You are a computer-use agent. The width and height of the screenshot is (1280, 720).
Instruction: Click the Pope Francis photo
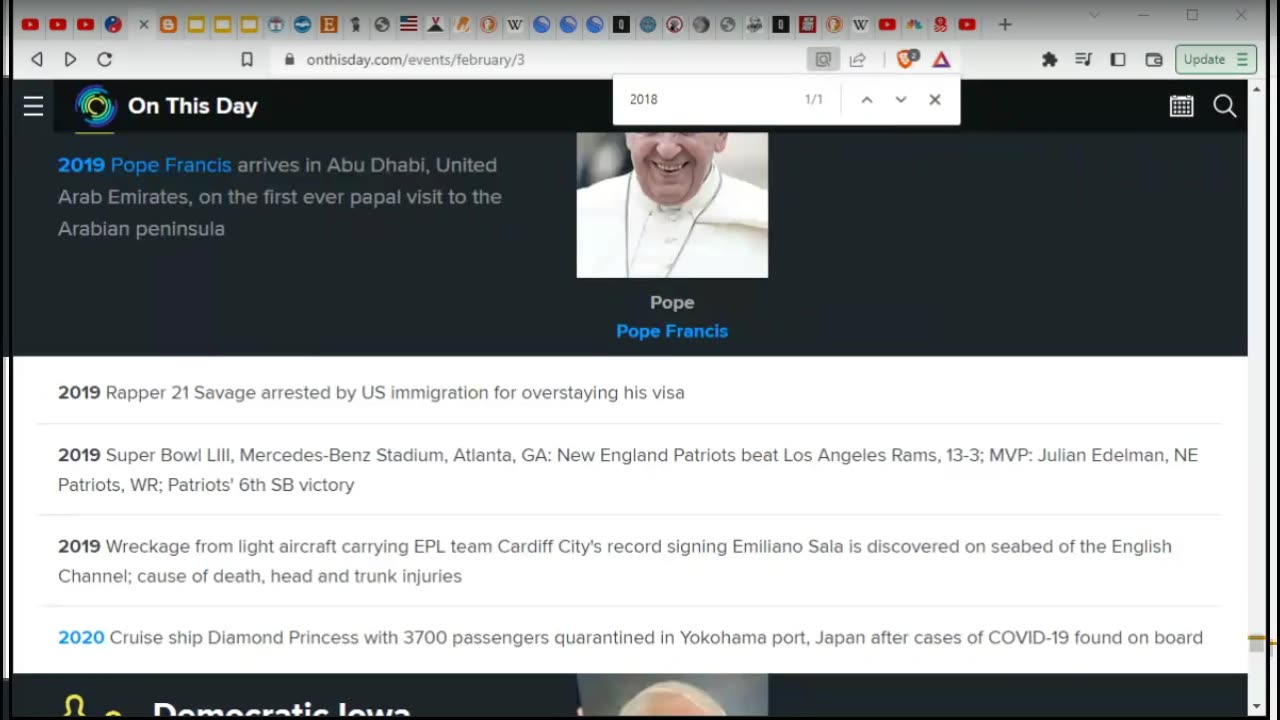672,205
